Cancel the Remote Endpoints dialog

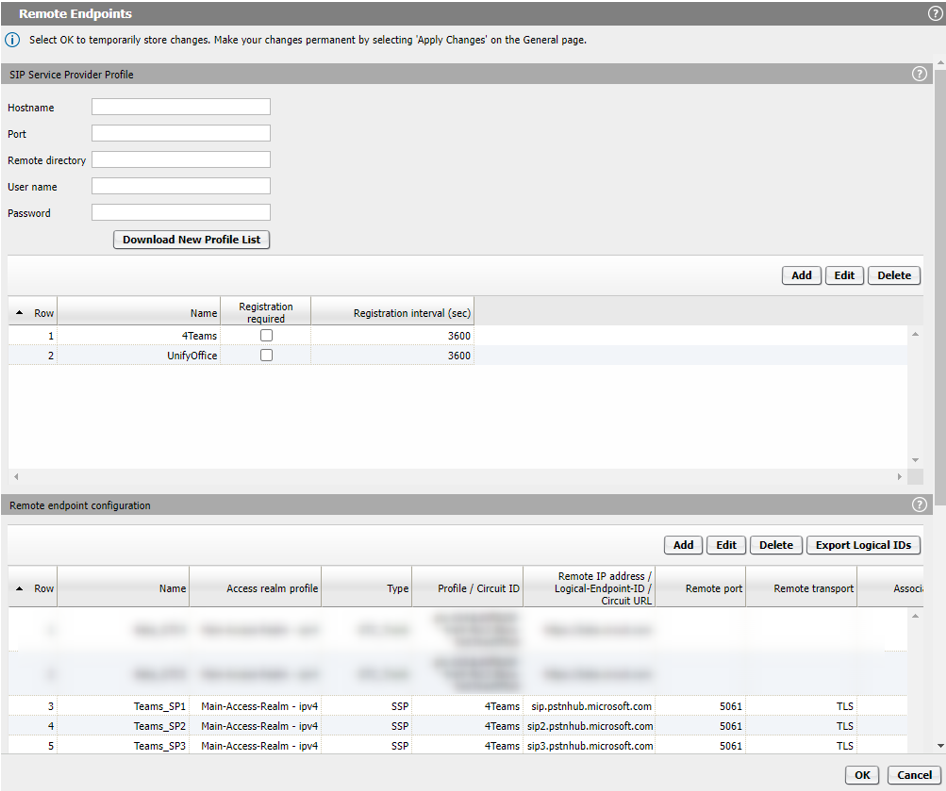point(914,775)
